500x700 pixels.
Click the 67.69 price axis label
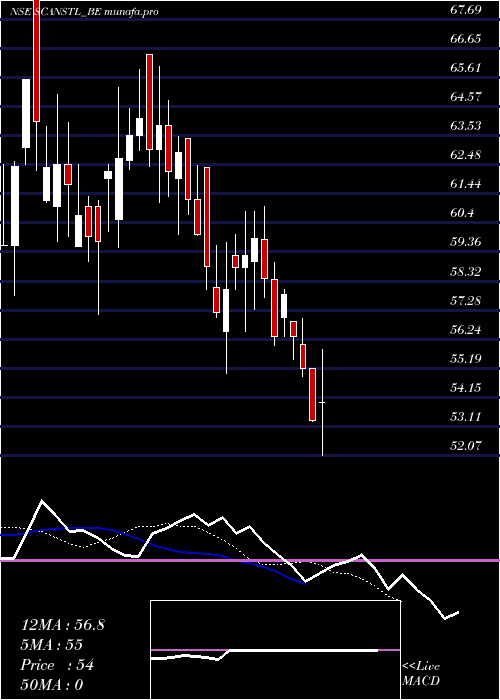[466, 10]
